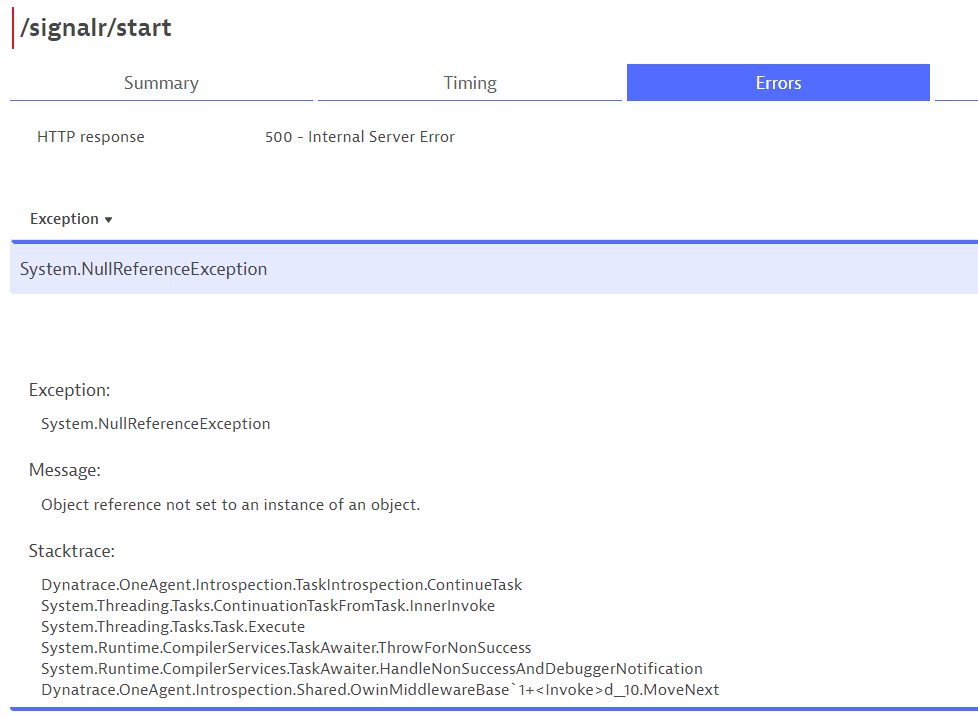The height and width of the screenshot is (716, 978).
Task: Select the Errors tab
Action: click(x=778, y=83)
